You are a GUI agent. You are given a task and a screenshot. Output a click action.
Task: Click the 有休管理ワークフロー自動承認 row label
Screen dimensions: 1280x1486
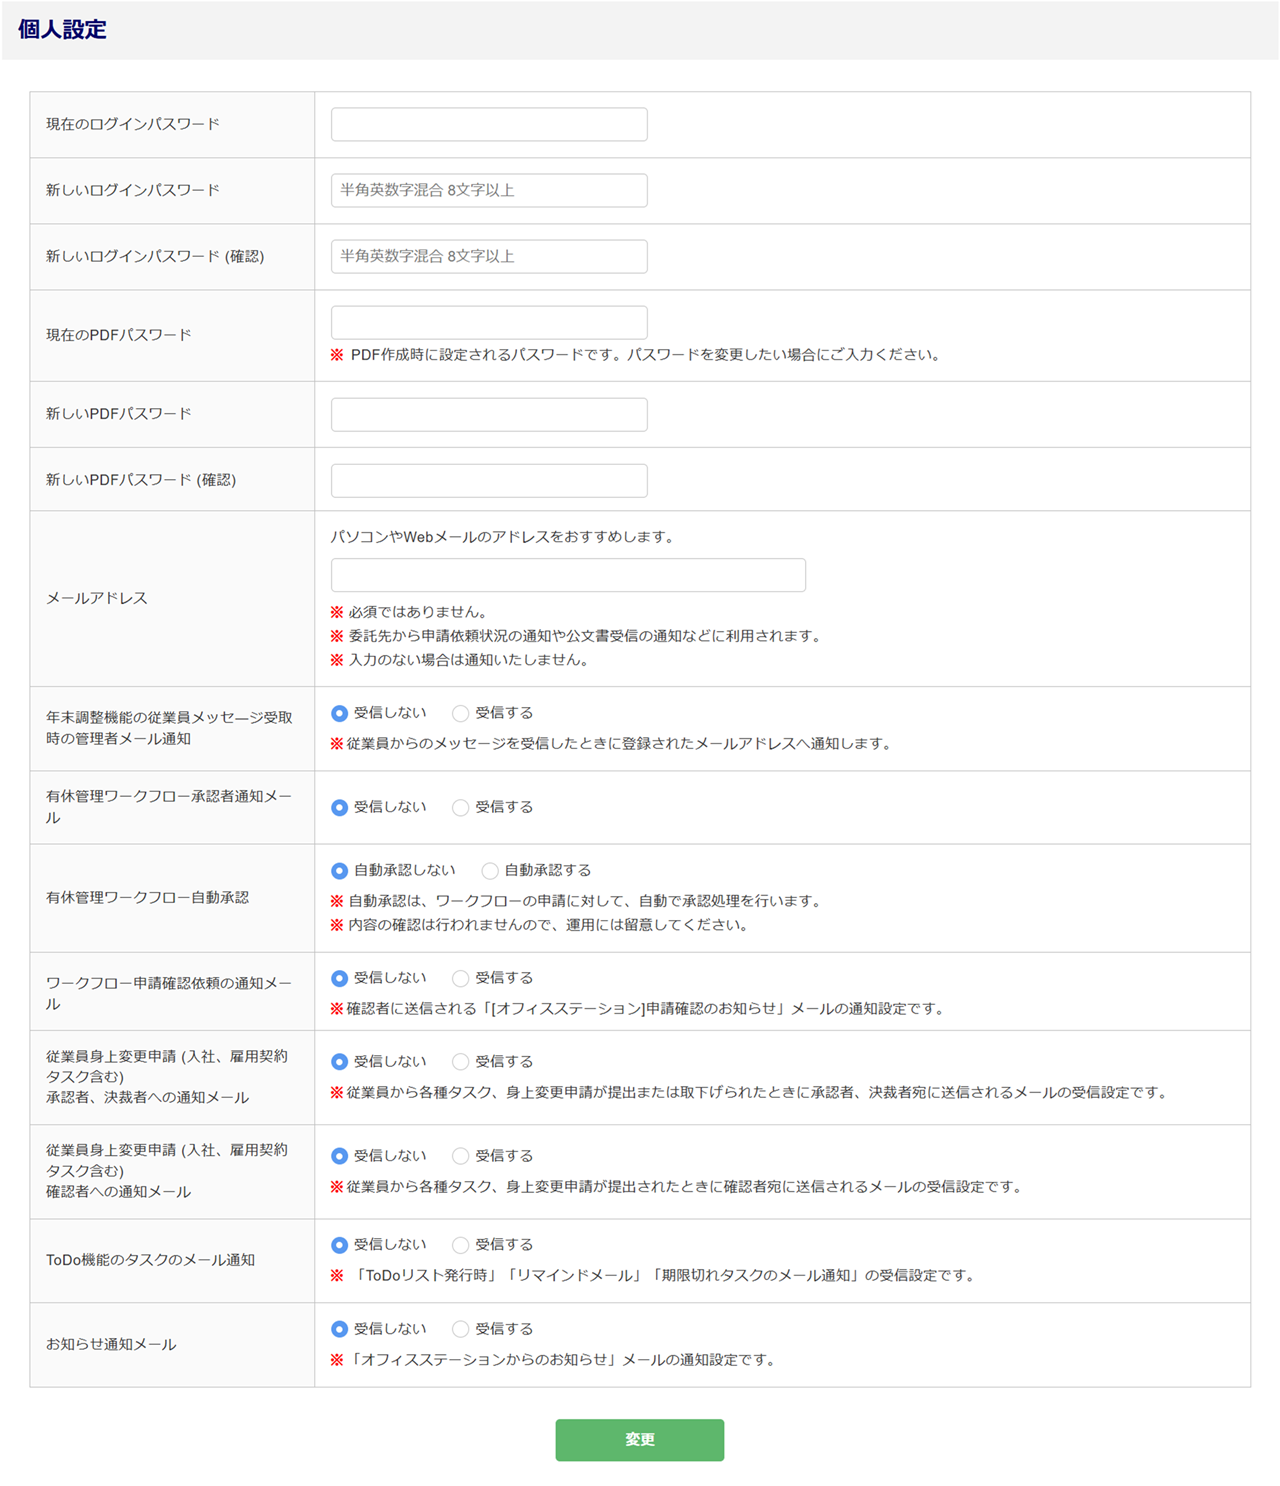[148, 898]
